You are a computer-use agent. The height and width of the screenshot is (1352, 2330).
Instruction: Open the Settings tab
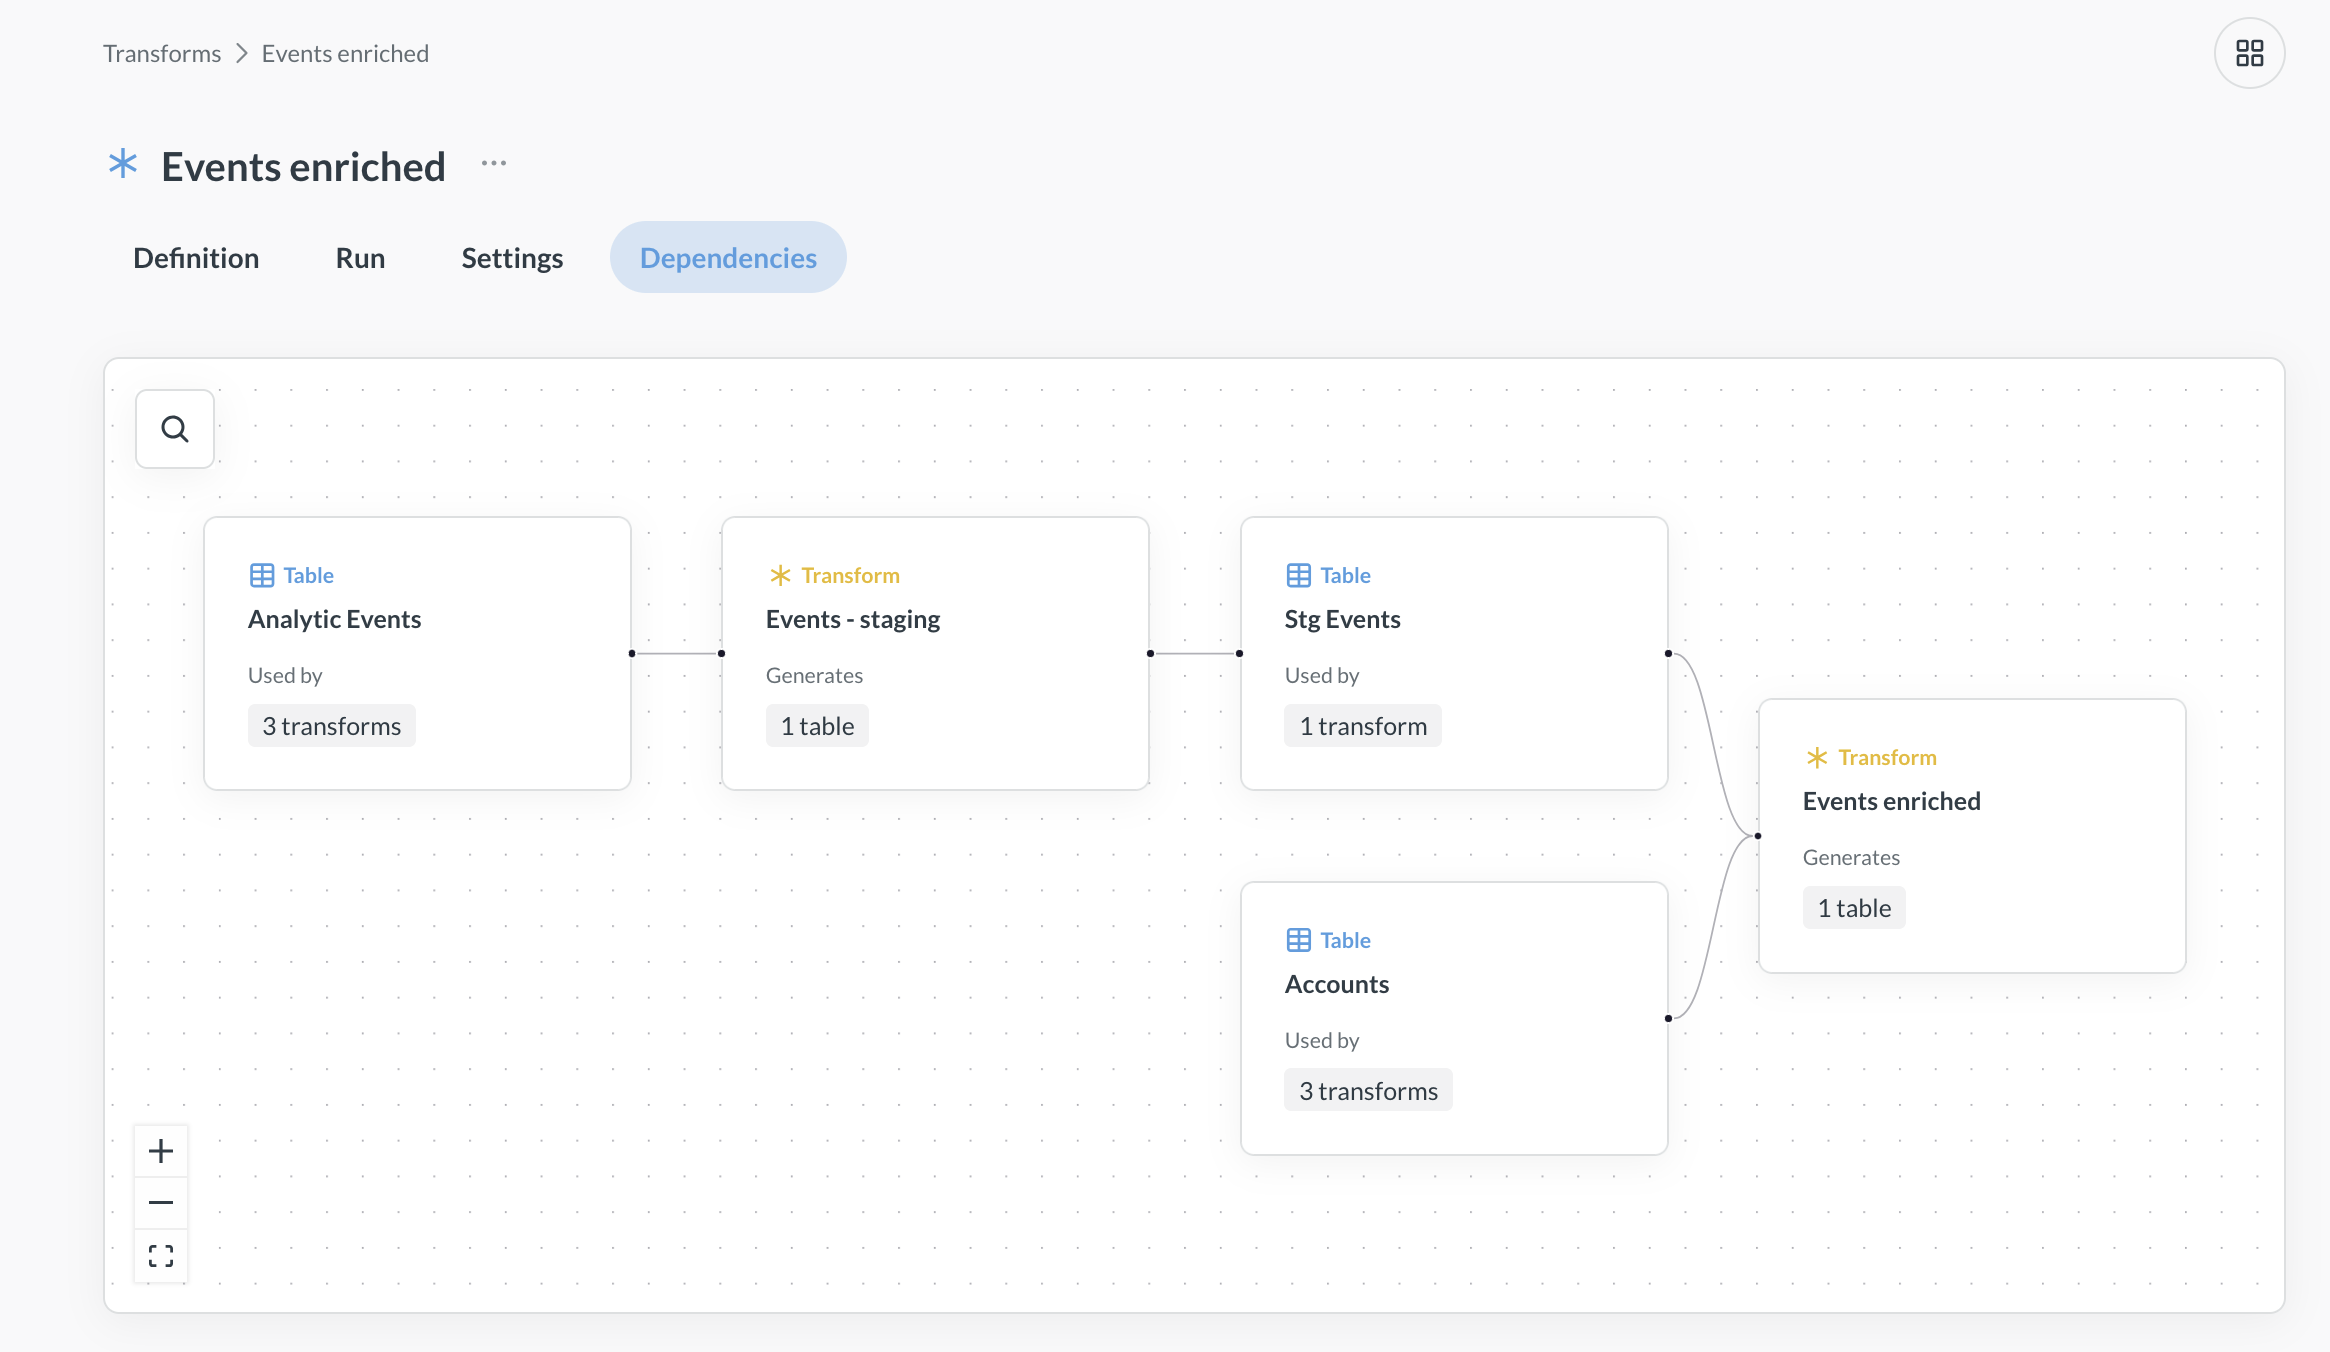pyautogui.click(x=511, y=257)
